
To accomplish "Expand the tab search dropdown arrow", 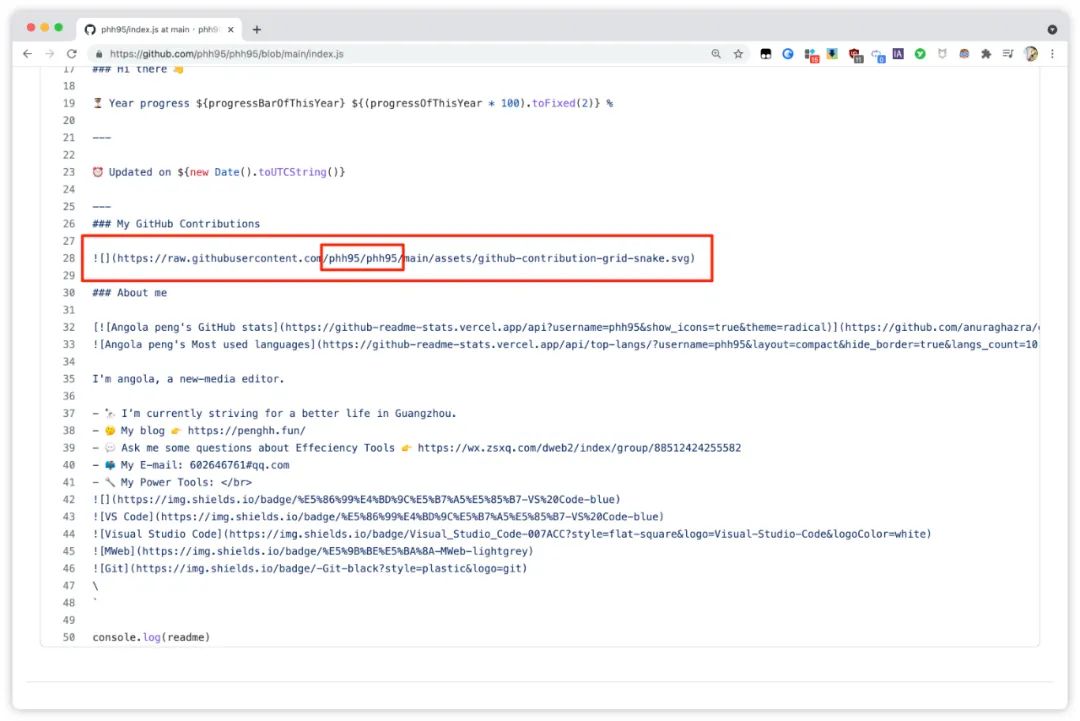I will click(x=1052, y=30).
